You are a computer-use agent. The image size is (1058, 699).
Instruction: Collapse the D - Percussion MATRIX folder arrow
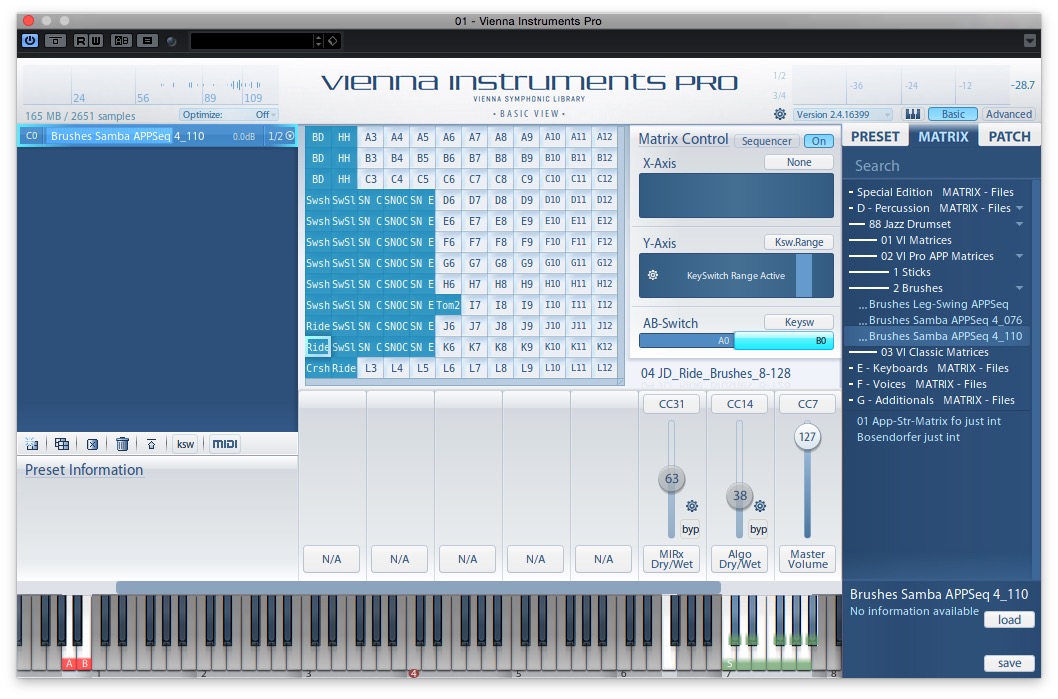point(1020,208)
